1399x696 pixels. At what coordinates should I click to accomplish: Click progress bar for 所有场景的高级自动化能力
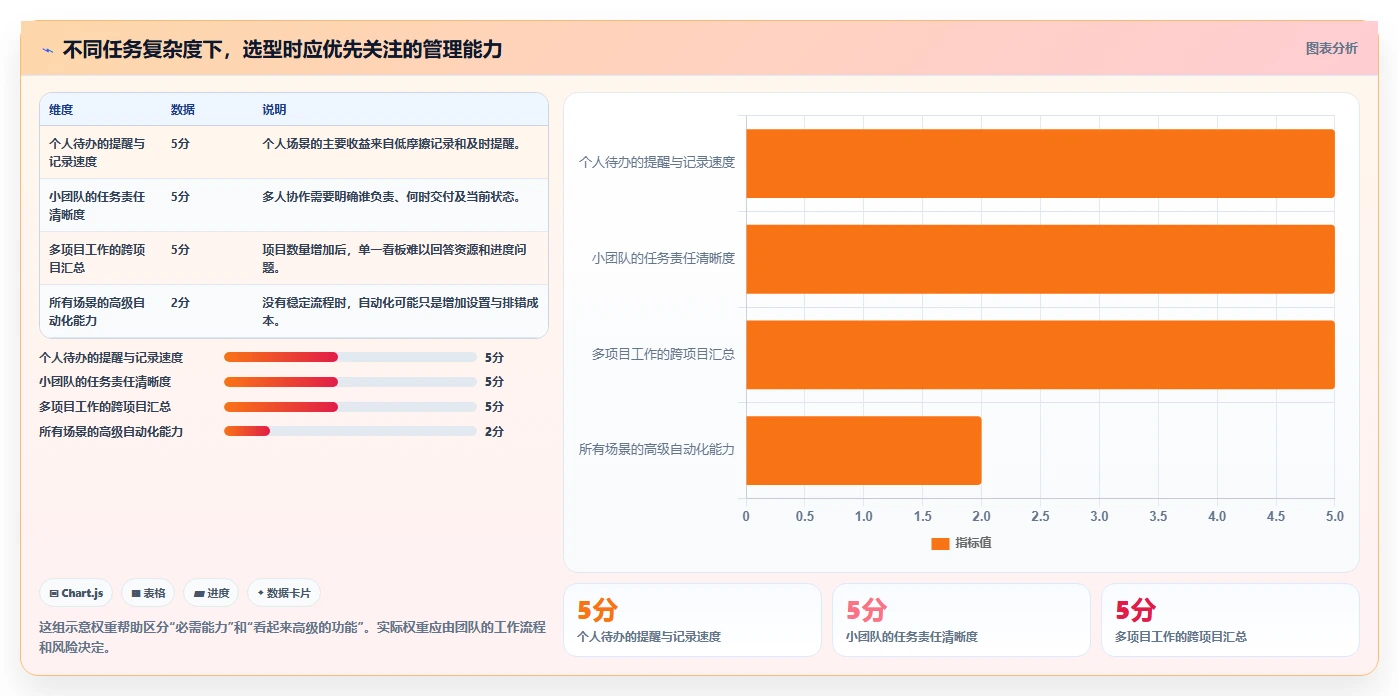350,431
